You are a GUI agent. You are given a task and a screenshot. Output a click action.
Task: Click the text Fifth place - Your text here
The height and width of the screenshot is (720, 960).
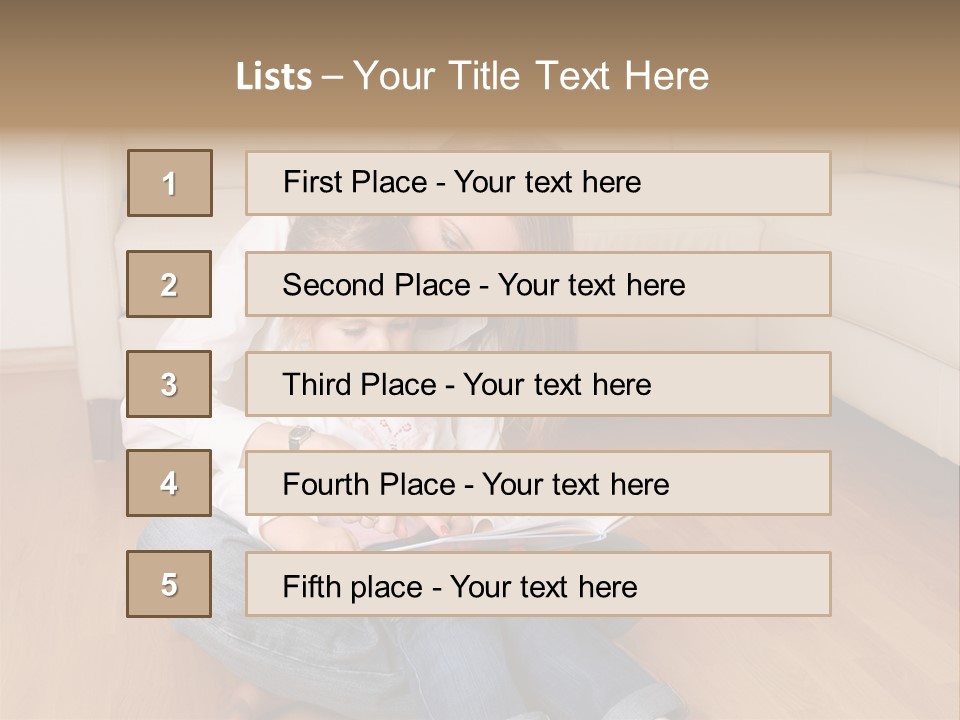click(460, 587)
